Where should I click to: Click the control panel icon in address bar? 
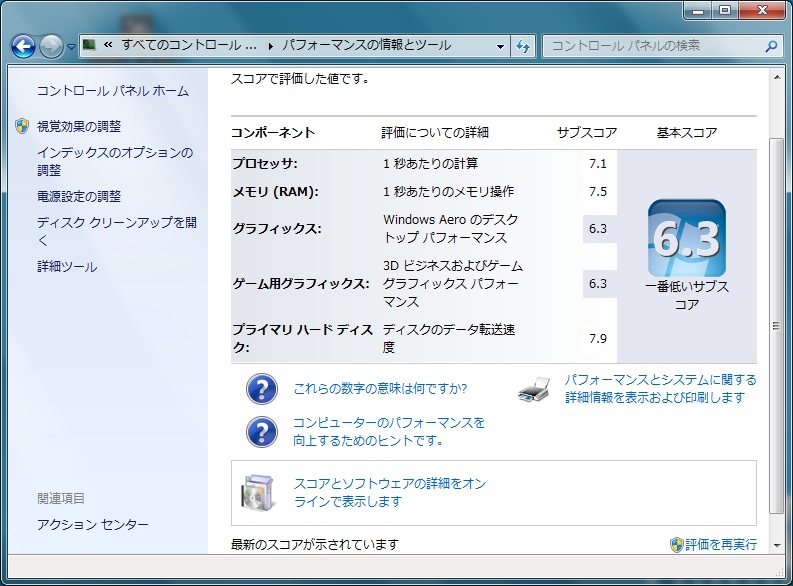(89, 45)
